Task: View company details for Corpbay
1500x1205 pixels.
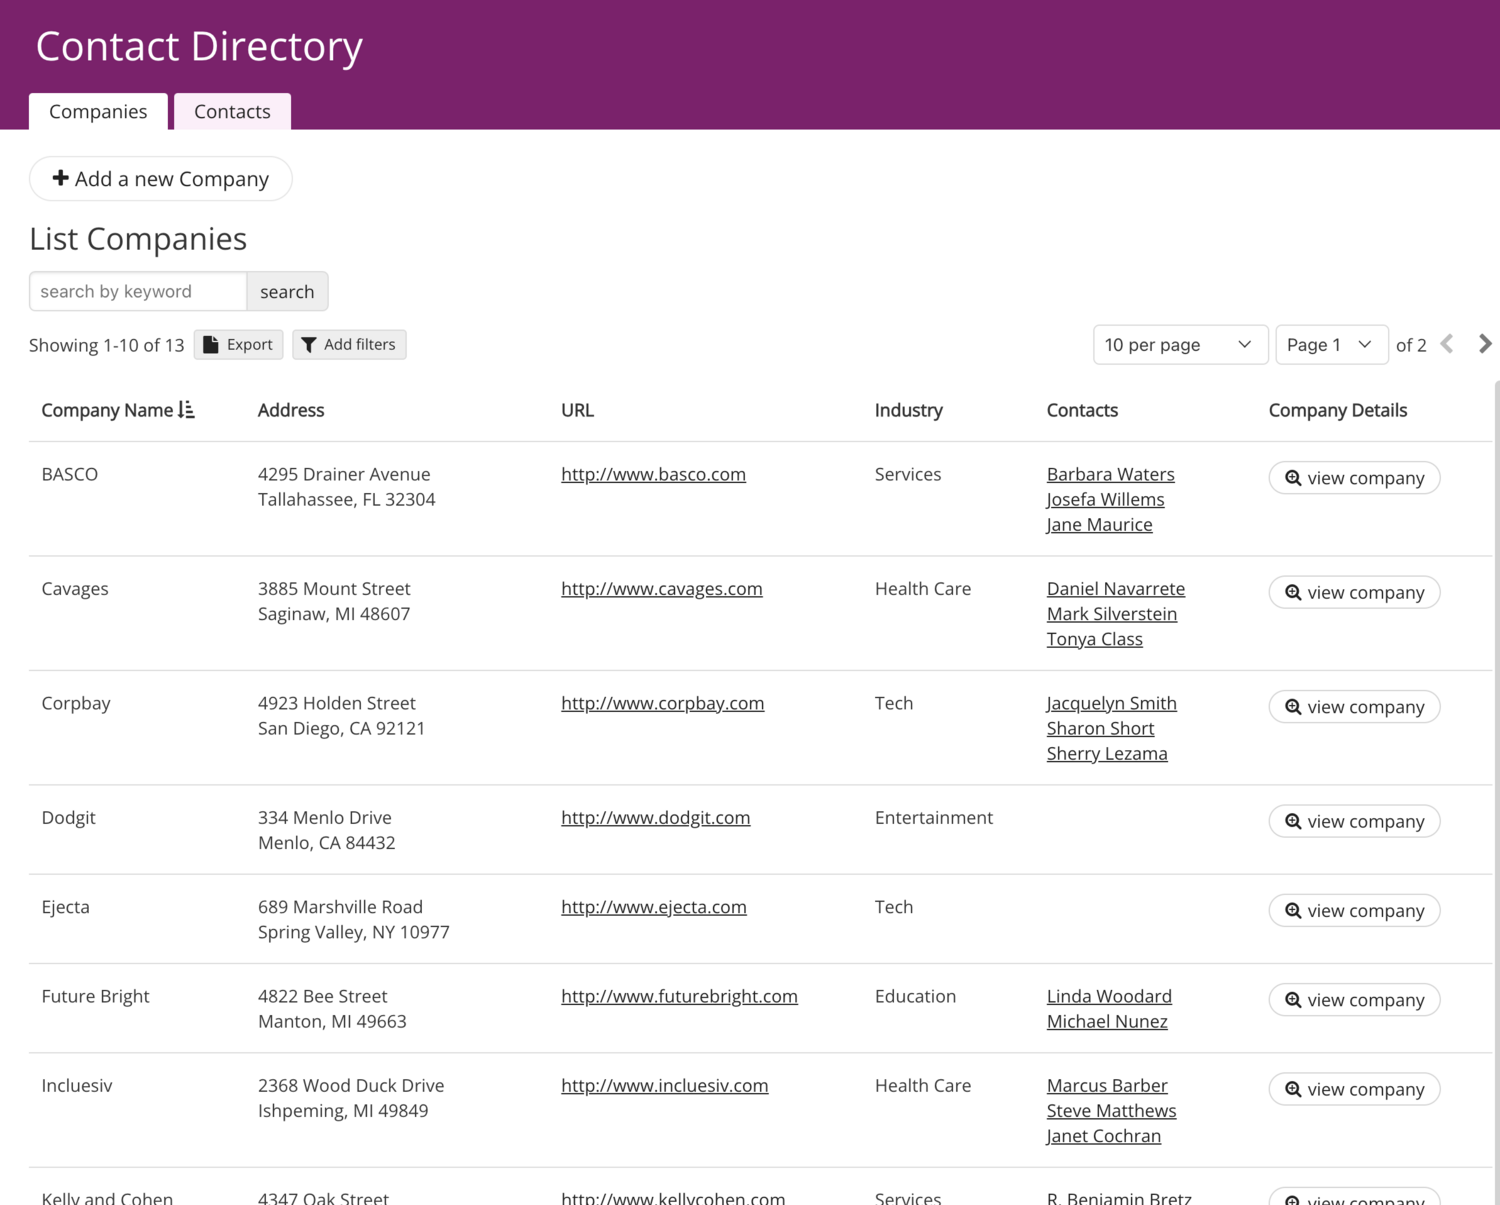Action: [x=1354, y=707]
